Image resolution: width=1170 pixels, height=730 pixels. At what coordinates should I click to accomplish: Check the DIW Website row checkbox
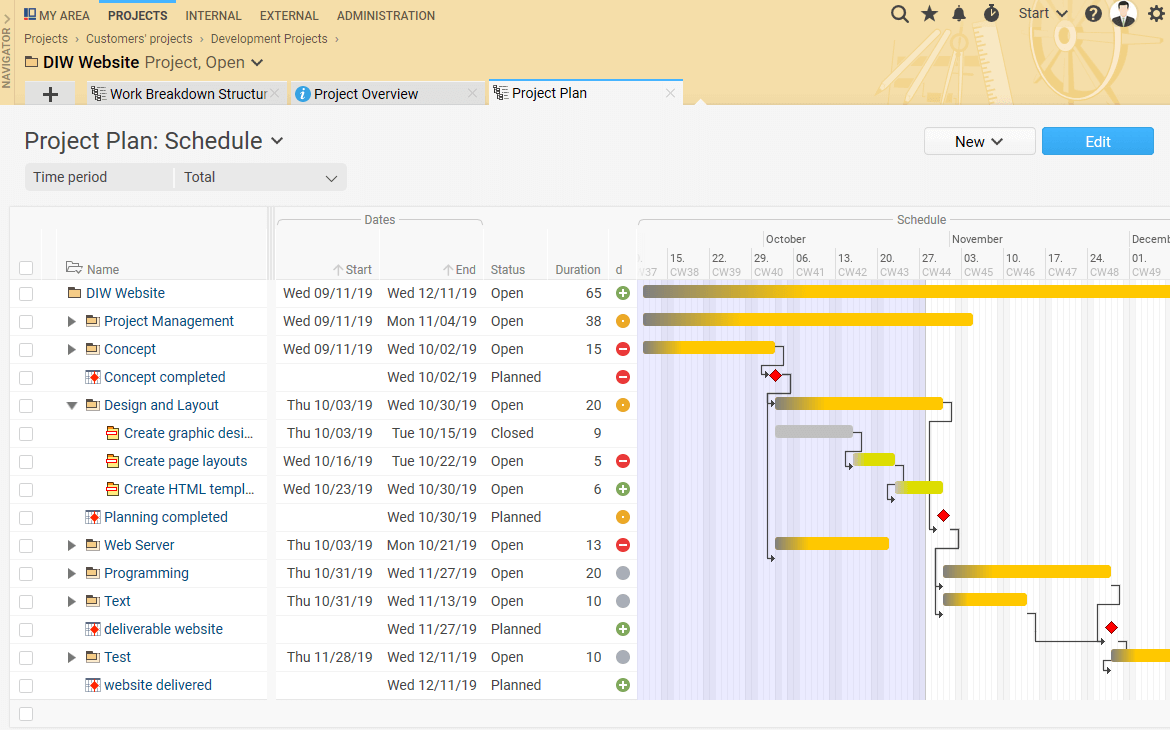pyautogui.click(x=26, y=293)
